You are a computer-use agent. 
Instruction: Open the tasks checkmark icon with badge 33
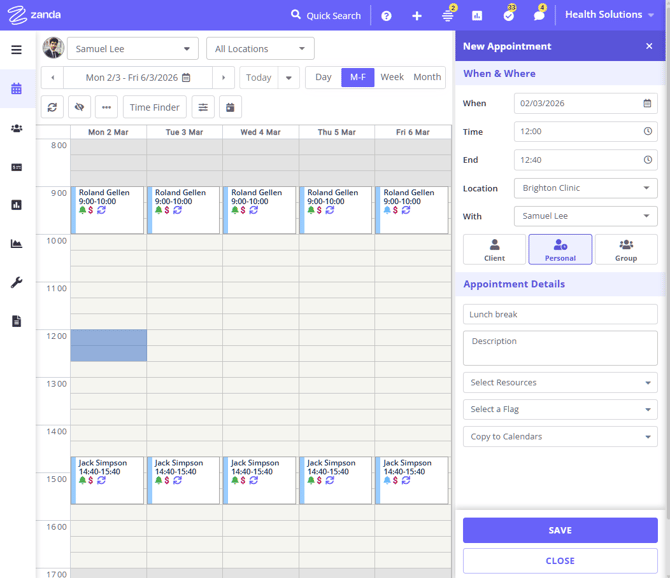508,16
